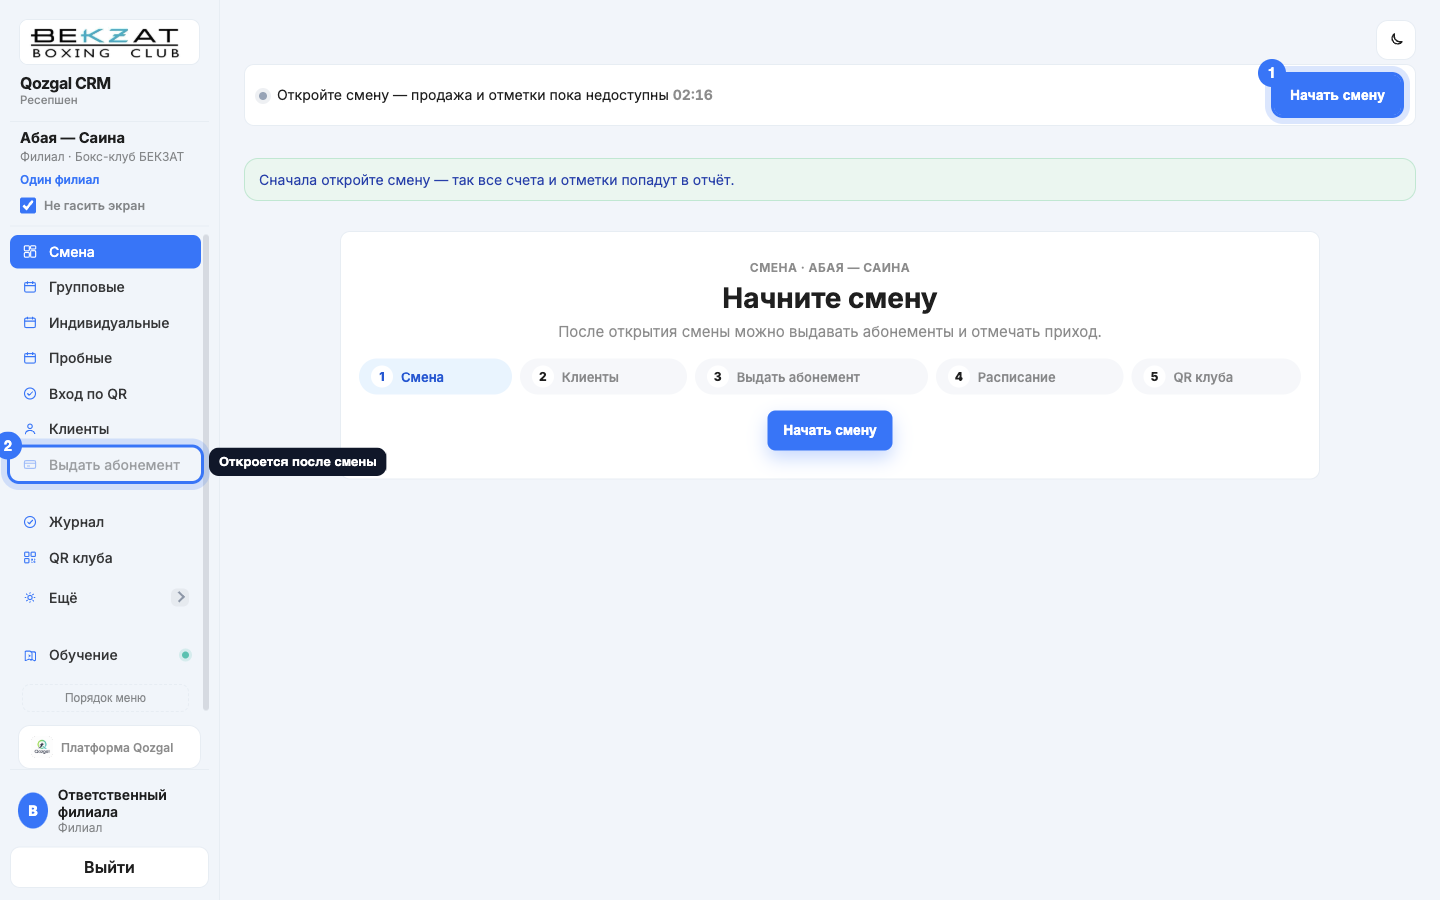Image resolution: width=1440 pixels, height=900 pixels.
Task: Click the BEKZAT Boxing Club logo
Action: (109, 42)
